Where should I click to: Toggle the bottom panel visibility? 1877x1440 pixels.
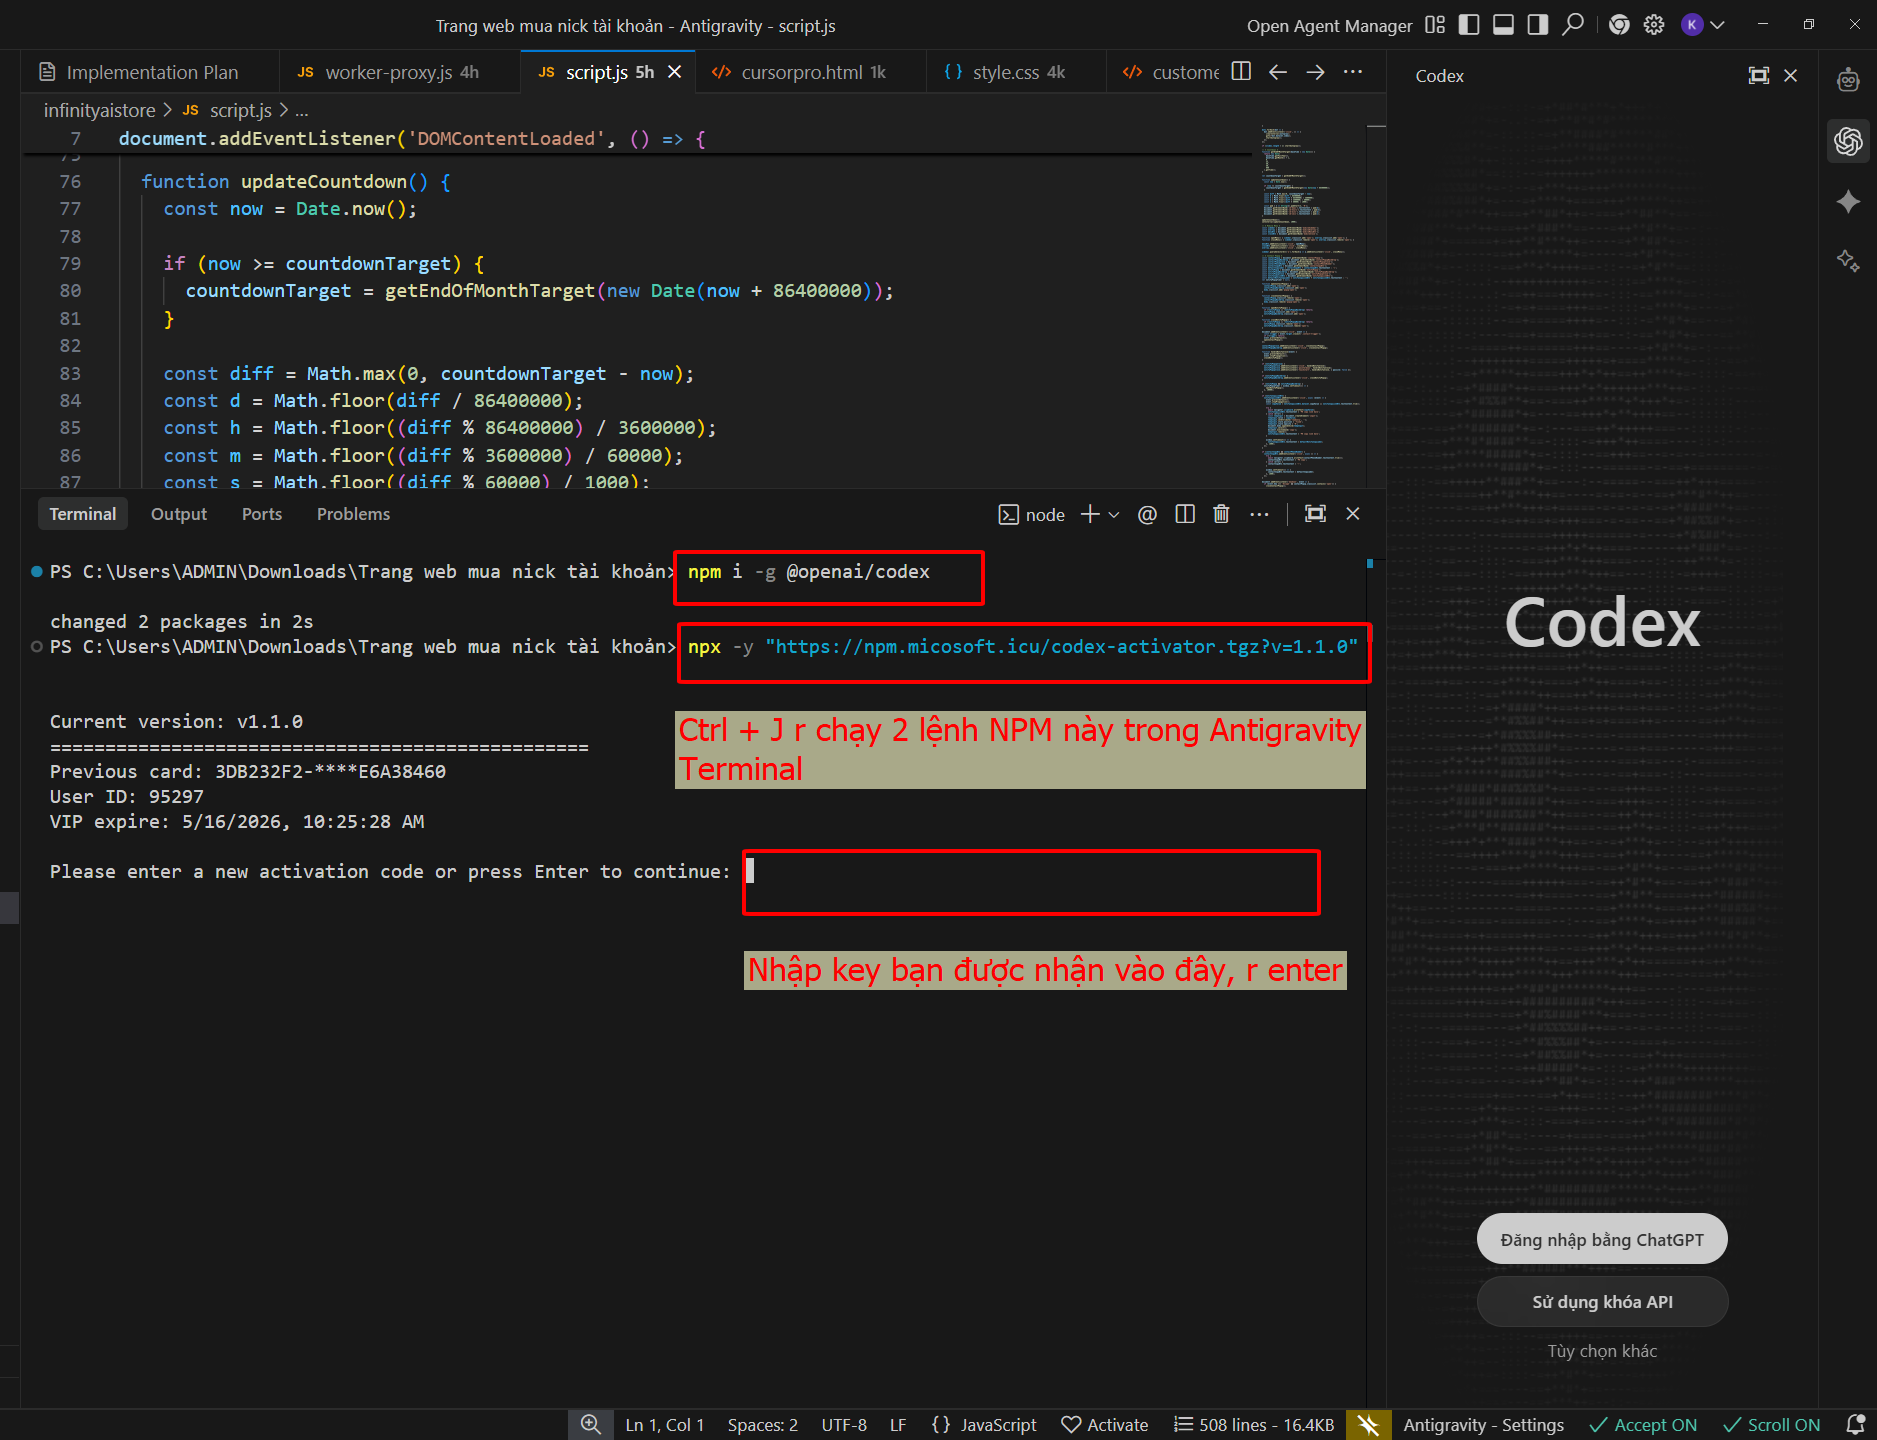tap(1503, 25)
